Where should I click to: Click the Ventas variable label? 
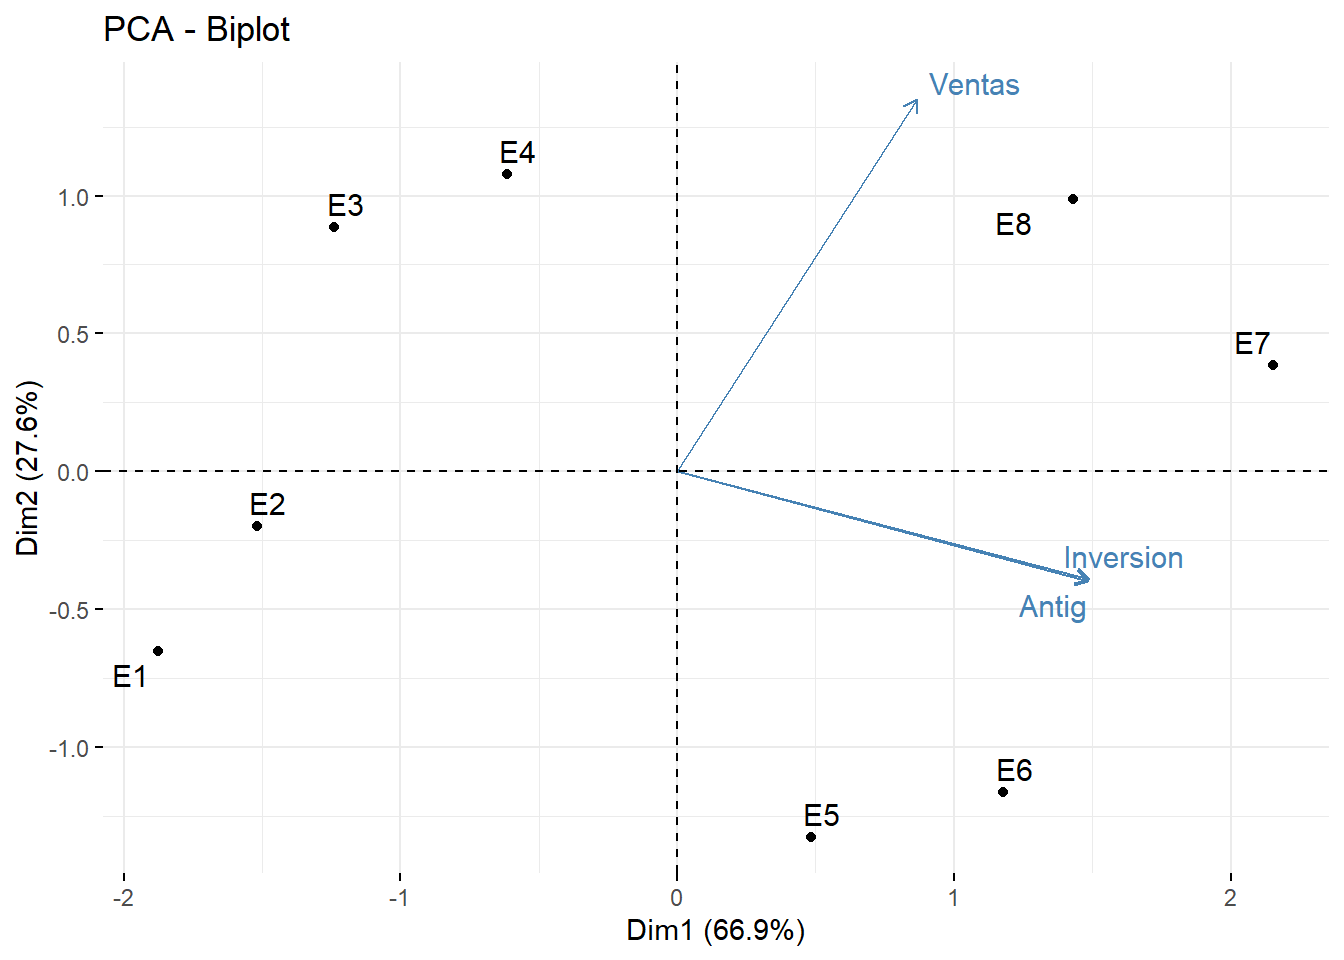[974, 85]
